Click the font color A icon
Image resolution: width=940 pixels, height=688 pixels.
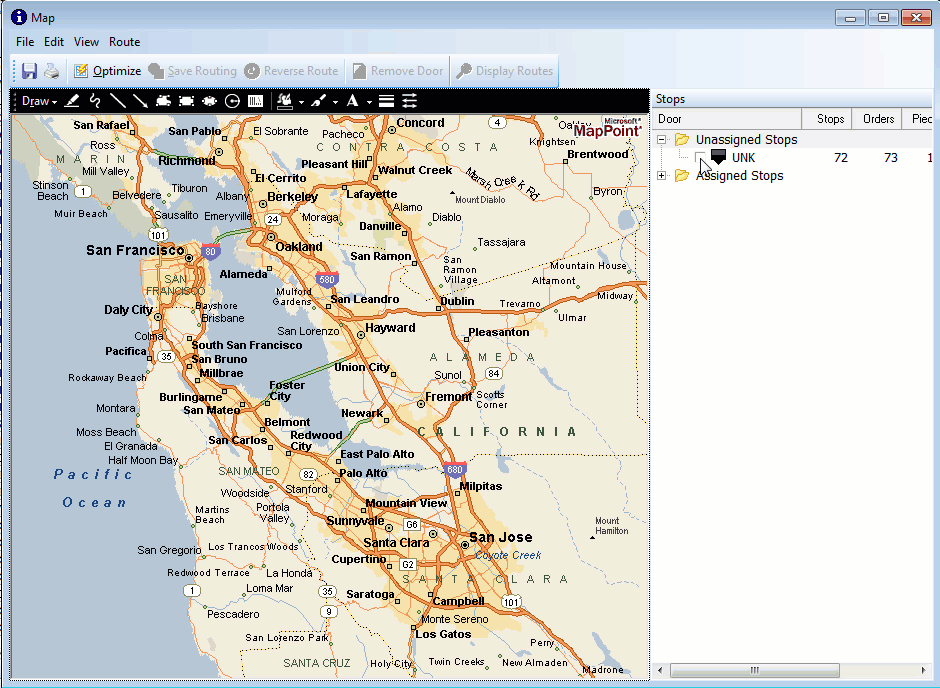(352, 101)
